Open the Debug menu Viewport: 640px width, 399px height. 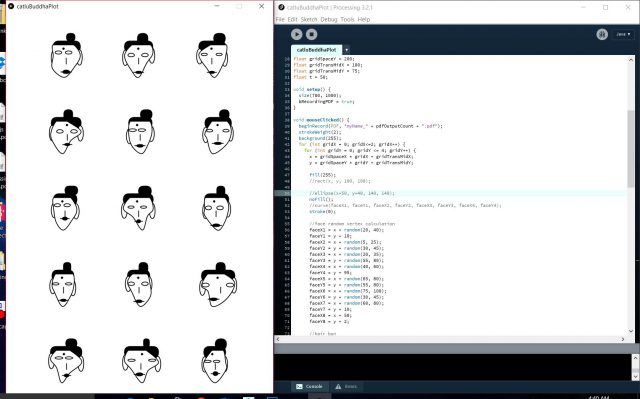tap(329, 19)
